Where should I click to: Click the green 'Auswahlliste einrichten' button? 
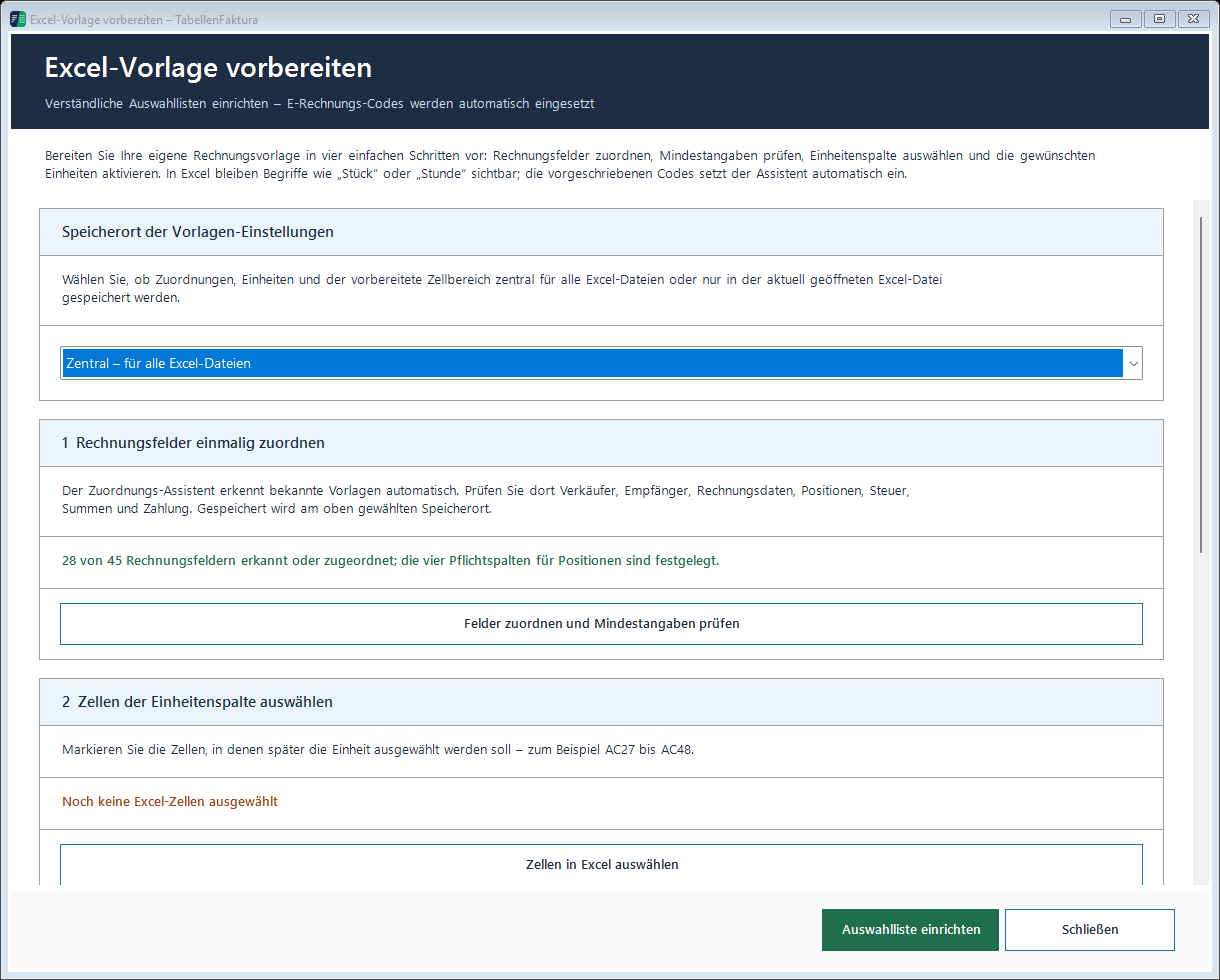click(910, 929)
